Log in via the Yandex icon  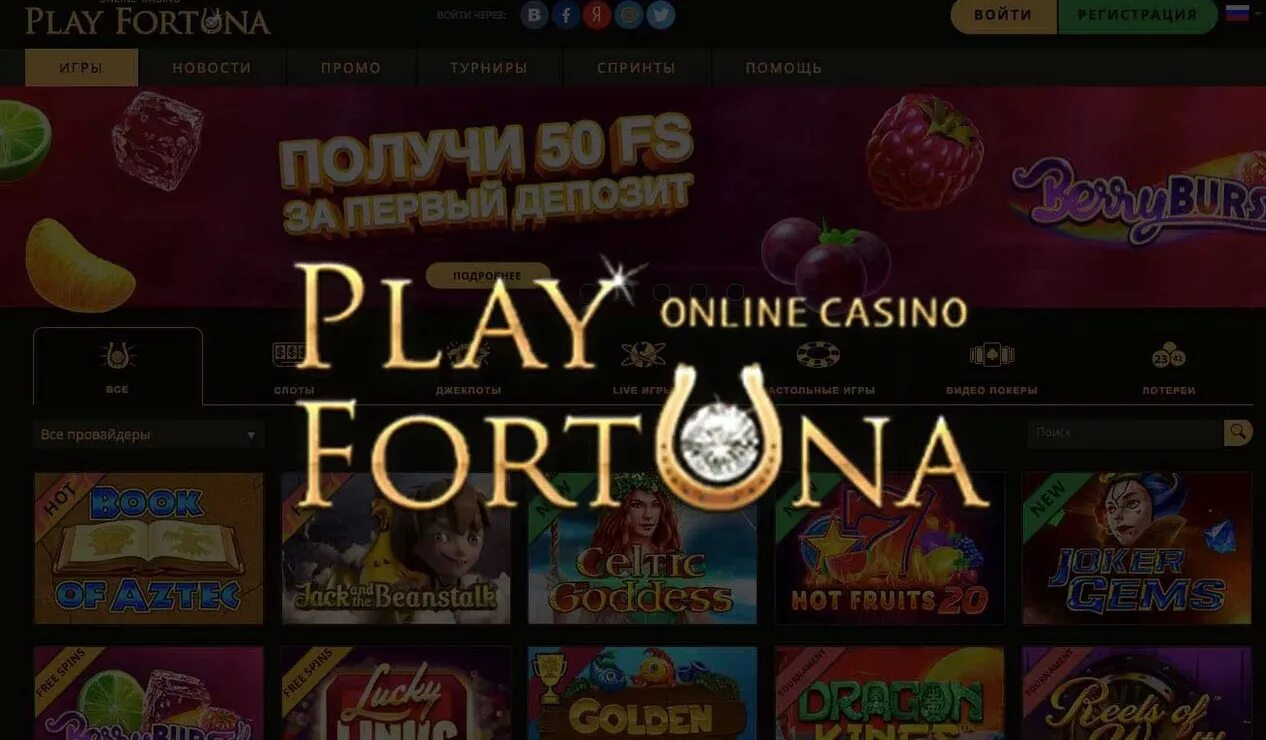(x=598, y=15)
